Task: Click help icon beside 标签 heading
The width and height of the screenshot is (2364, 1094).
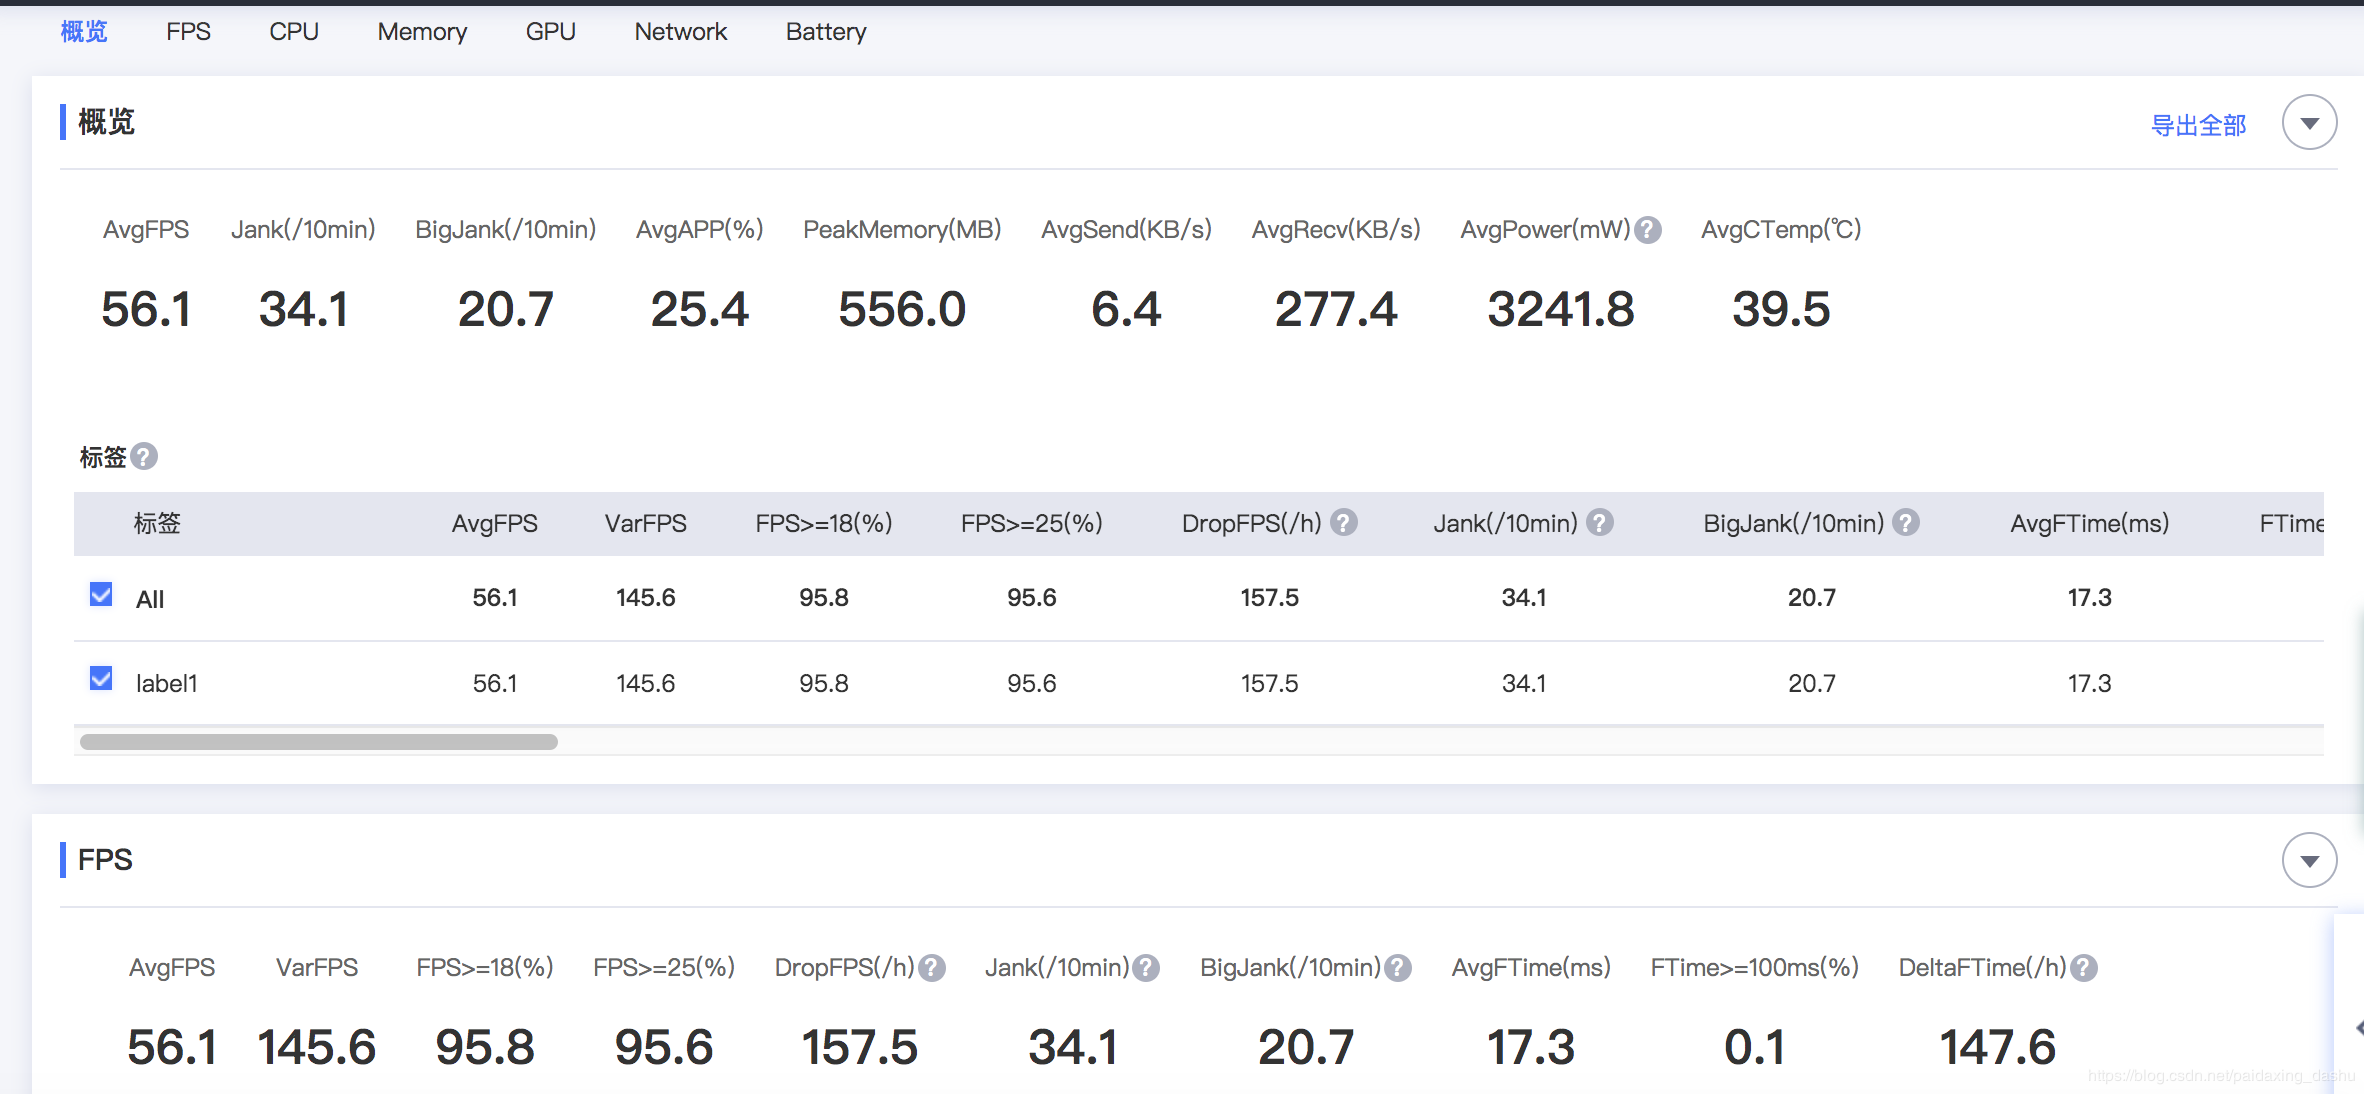Action: (x=144, y=457)
